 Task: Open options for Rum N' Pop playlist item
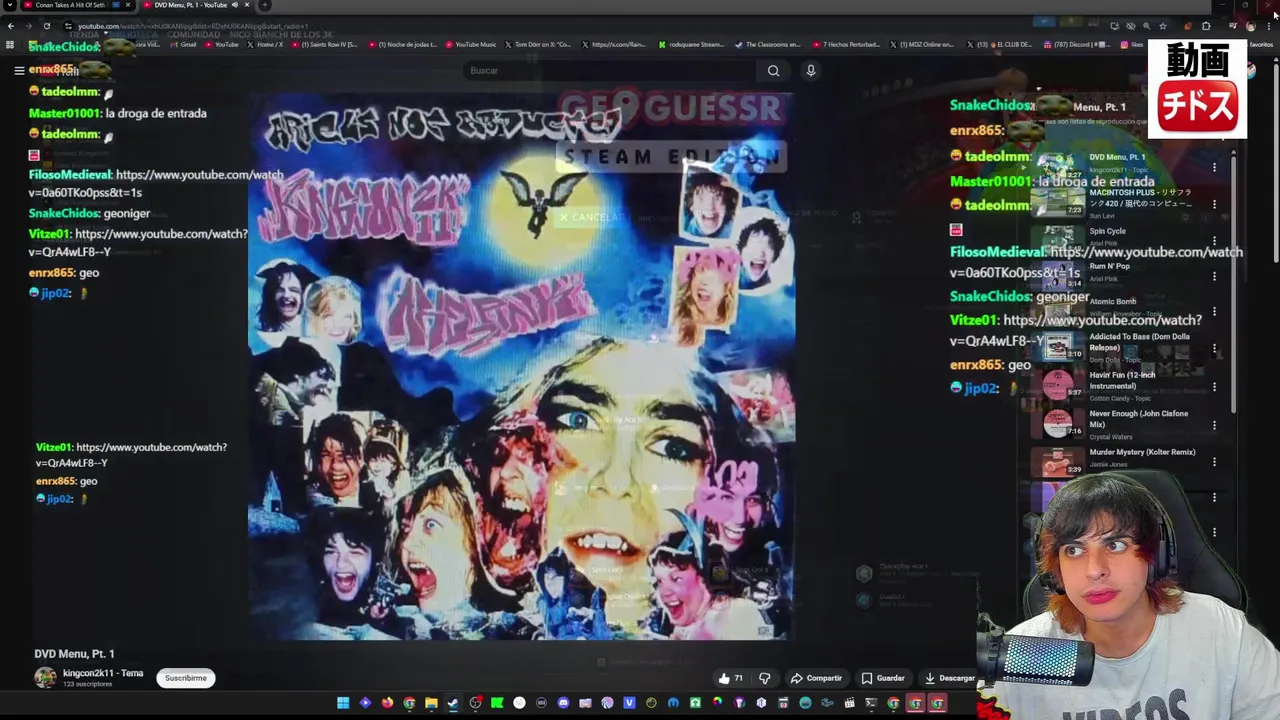click(1214, 276)
